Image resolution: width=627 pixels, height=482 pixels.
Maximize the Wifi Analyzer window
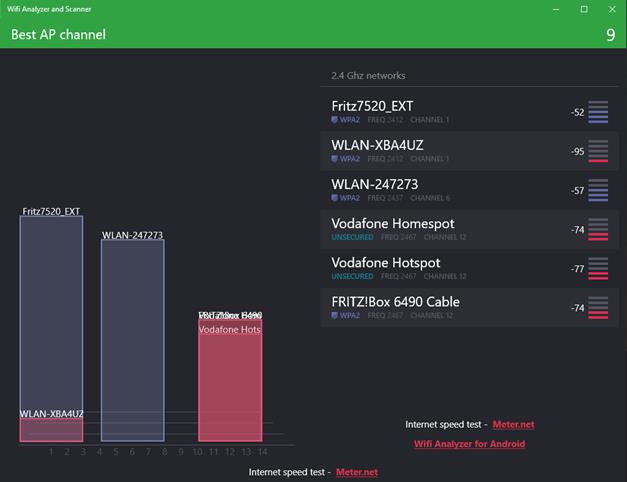(x=584, y=9)
